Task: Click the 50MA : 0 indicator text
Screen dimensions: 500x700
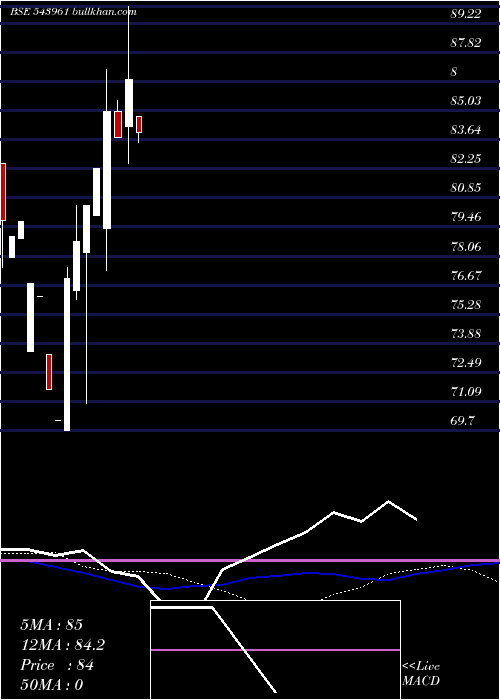Action: pyautogui.click(x=51, y=685)
